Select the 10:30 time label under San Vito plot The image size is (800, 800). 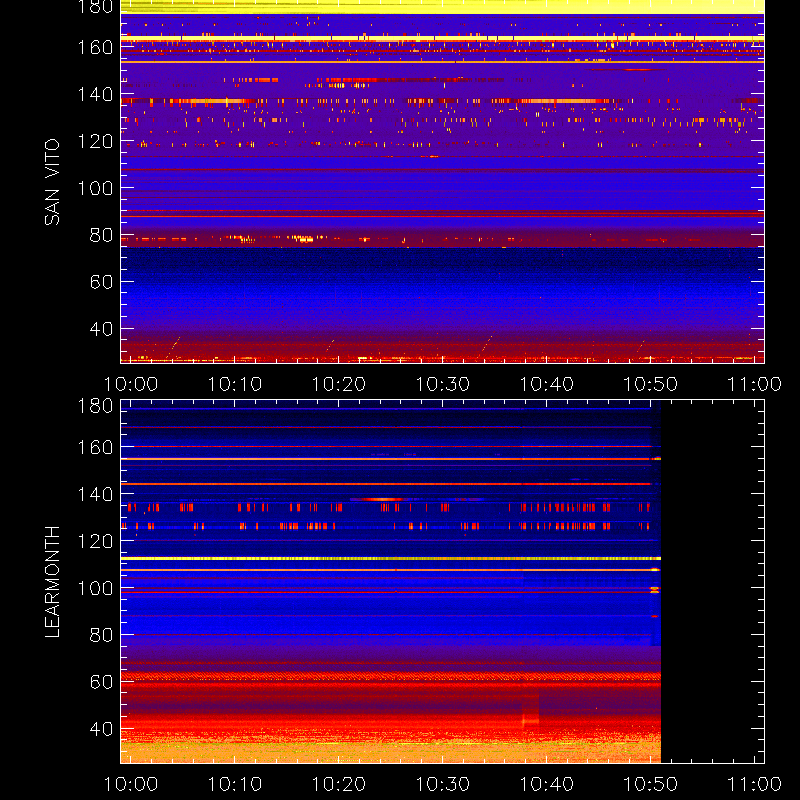click(443, 384)
